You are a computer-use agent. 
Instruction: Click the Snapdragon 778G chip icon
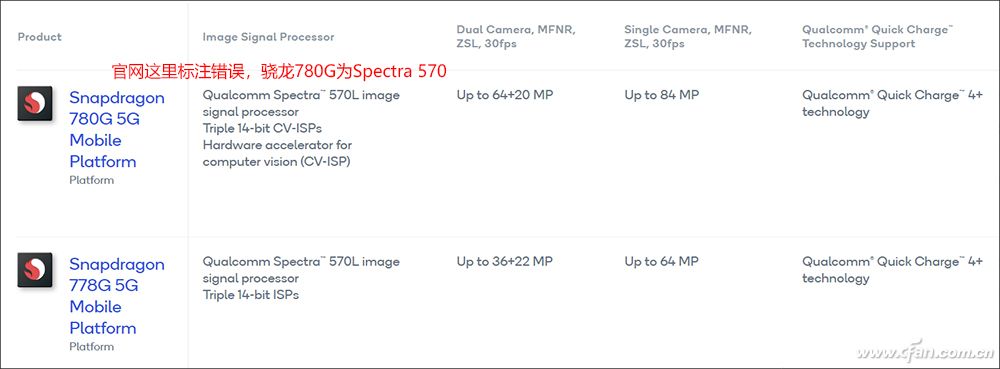(x=34, y=270)
